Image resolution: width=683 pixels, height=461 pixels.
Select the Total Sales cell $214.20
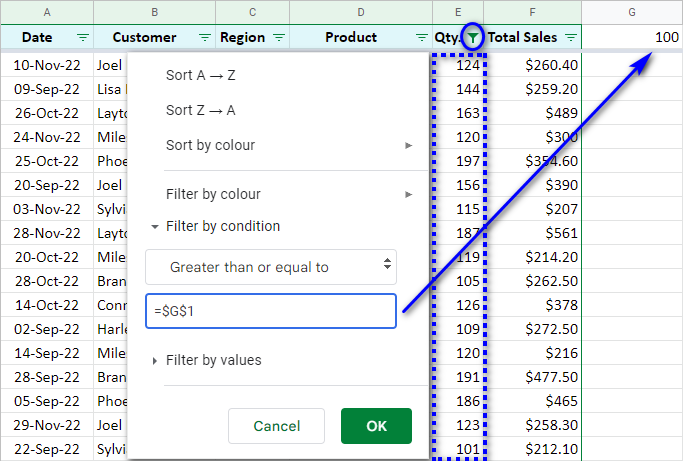(x=532, y=257)
